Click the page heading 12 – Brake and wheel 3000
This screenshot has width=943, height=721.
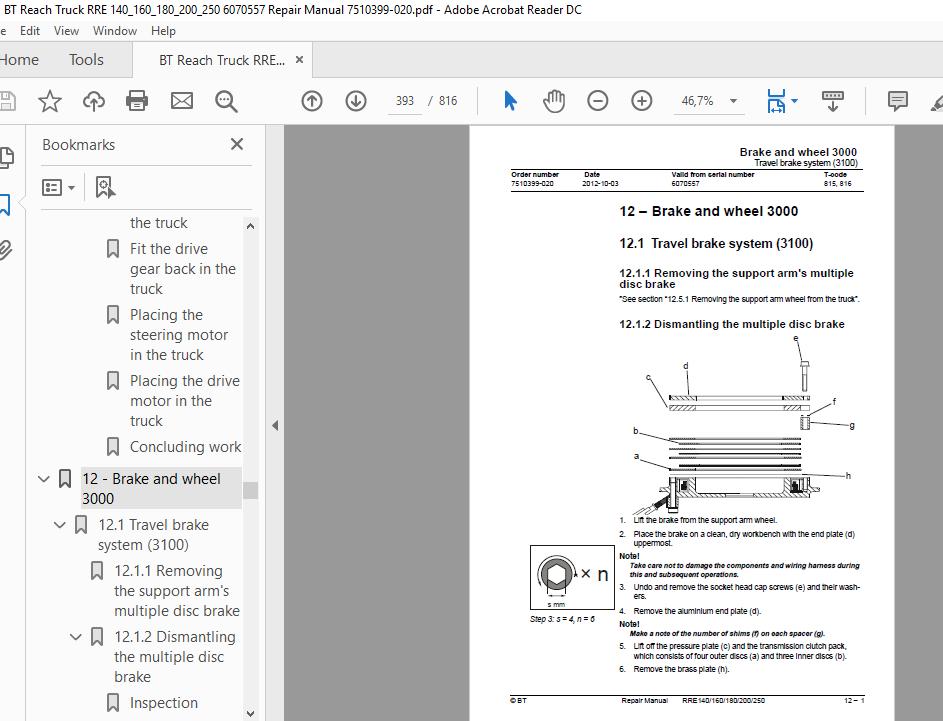(x=708, y=211)
